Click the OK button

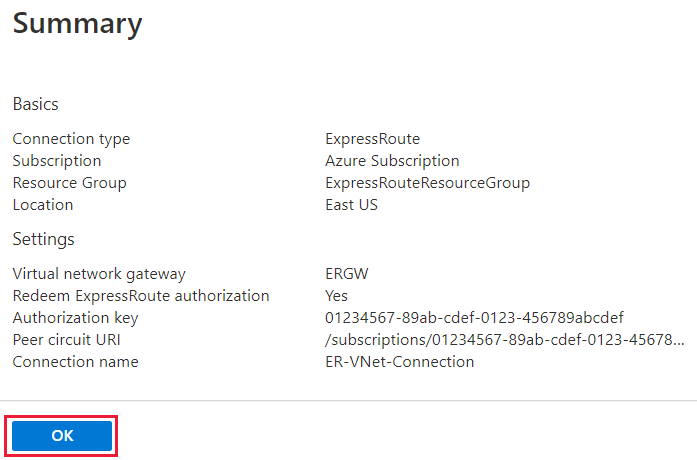click(62, 436)
